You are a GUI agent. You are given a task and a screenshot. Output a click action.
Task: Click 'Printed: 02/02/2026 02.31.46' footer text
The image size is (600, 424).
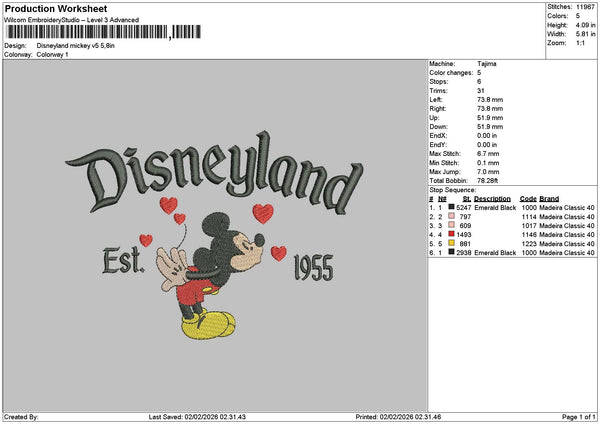pos(398,417)
